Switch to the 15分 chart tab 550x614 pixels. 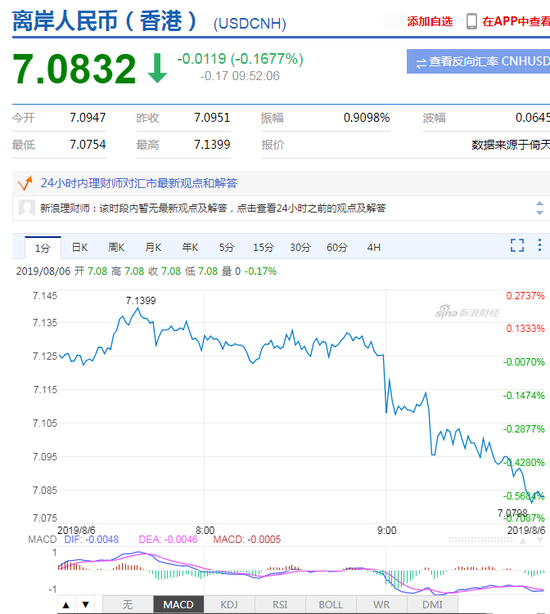[x=263, y=247]
